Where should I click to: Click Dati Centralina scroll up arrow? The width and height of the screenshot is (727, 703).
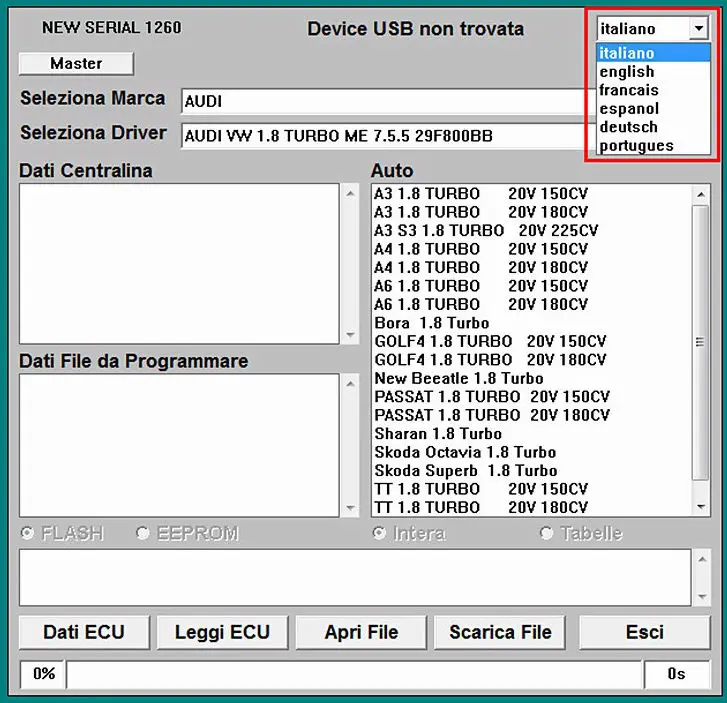pyautogui.click(x=350, y=193)
